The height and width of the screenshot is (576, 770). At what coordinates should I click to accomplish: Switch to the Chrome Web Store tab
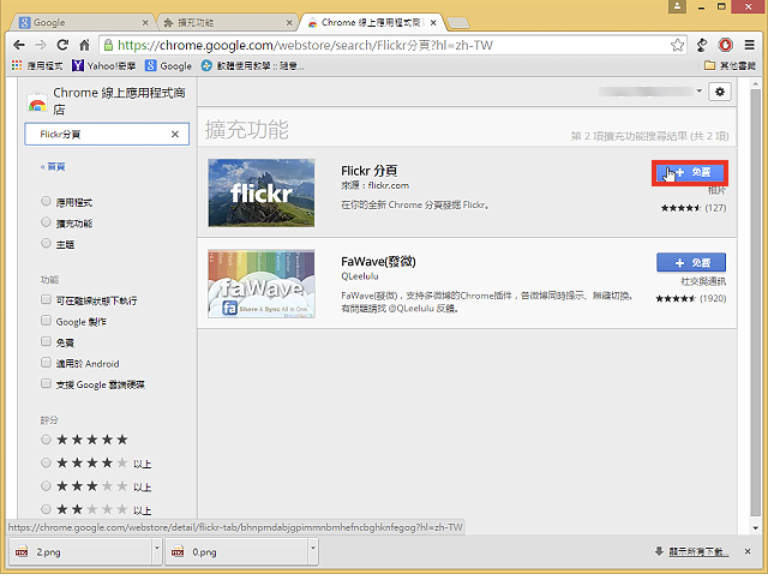click(371, 23)
